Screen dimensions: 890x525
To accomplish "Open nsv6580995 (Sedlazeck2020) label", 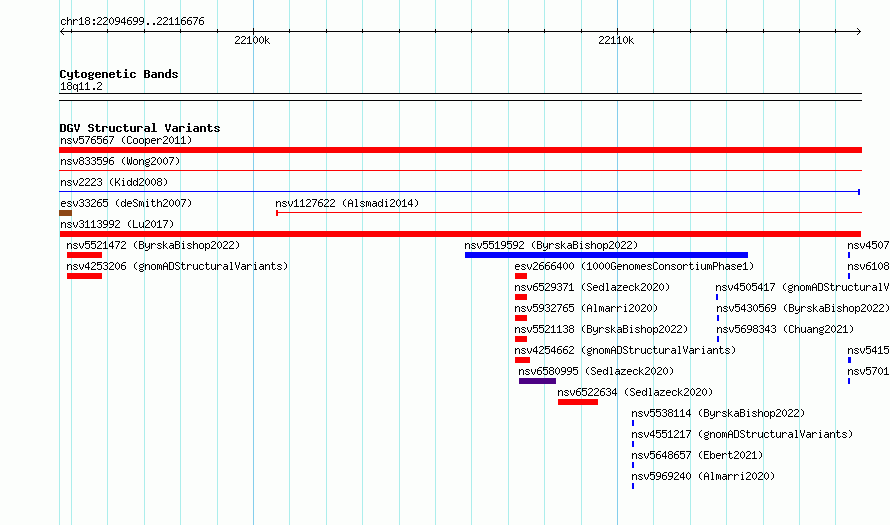I will tap(596, 371).
